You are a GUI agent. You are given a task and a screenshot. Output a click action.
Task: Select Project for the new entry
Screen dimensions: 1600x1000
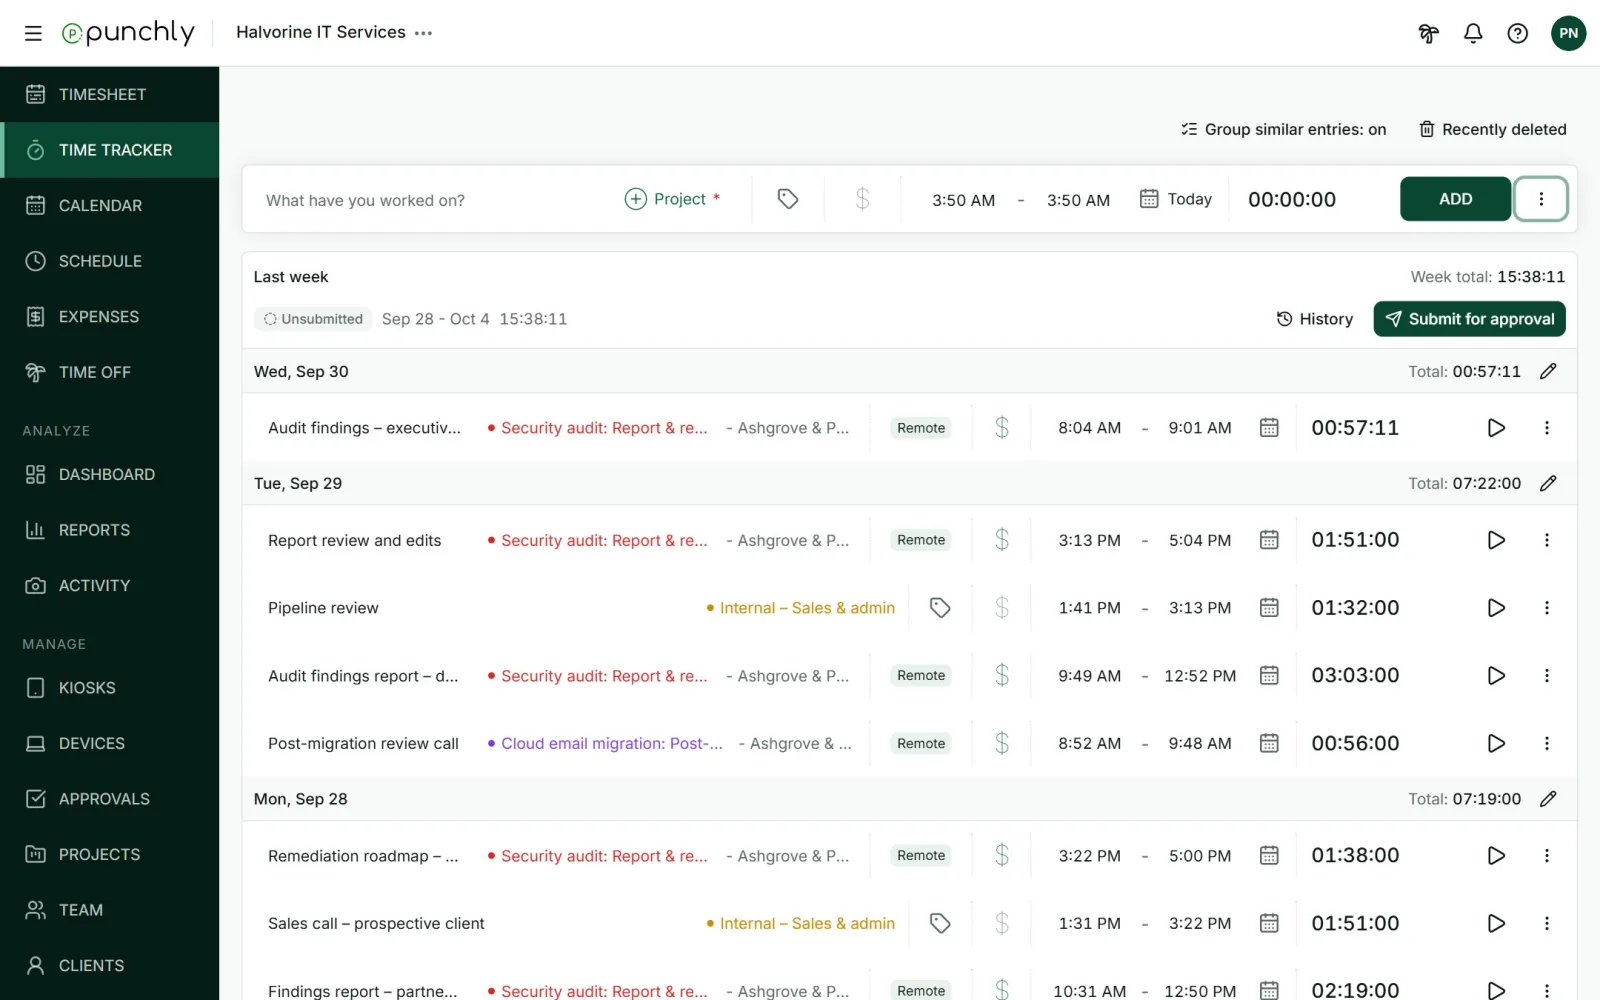click(x=672, y=199)
